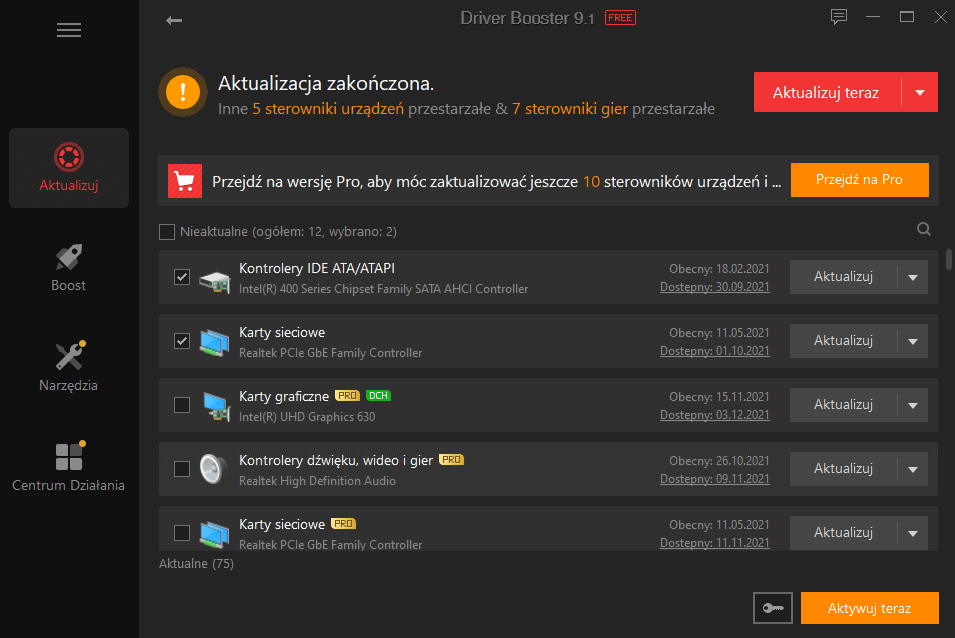955x638 pixels.
Task: Click the Realtek High Definition Audio speaker icon
Action: point(213,469)
